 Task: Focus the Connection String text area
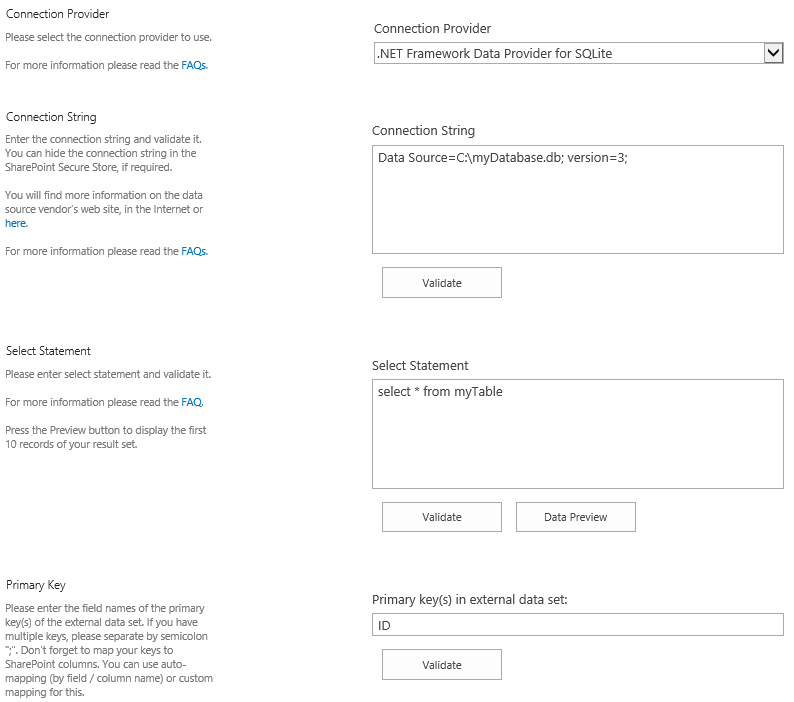(x=577, y=199)
